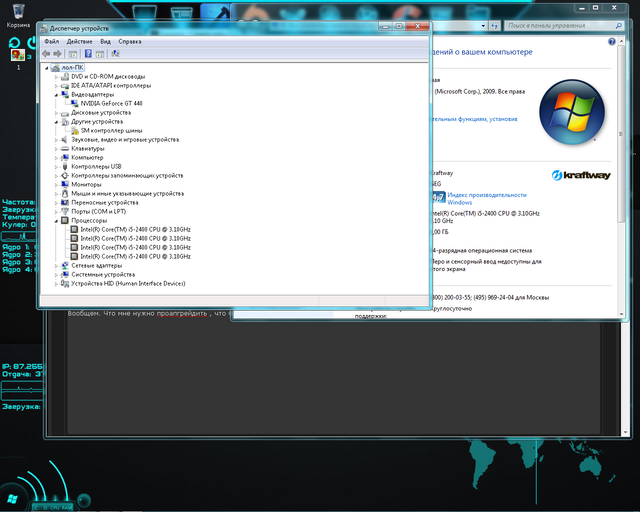Collapse the Процессоры category
640x512 pixels.
coord(56,221)
